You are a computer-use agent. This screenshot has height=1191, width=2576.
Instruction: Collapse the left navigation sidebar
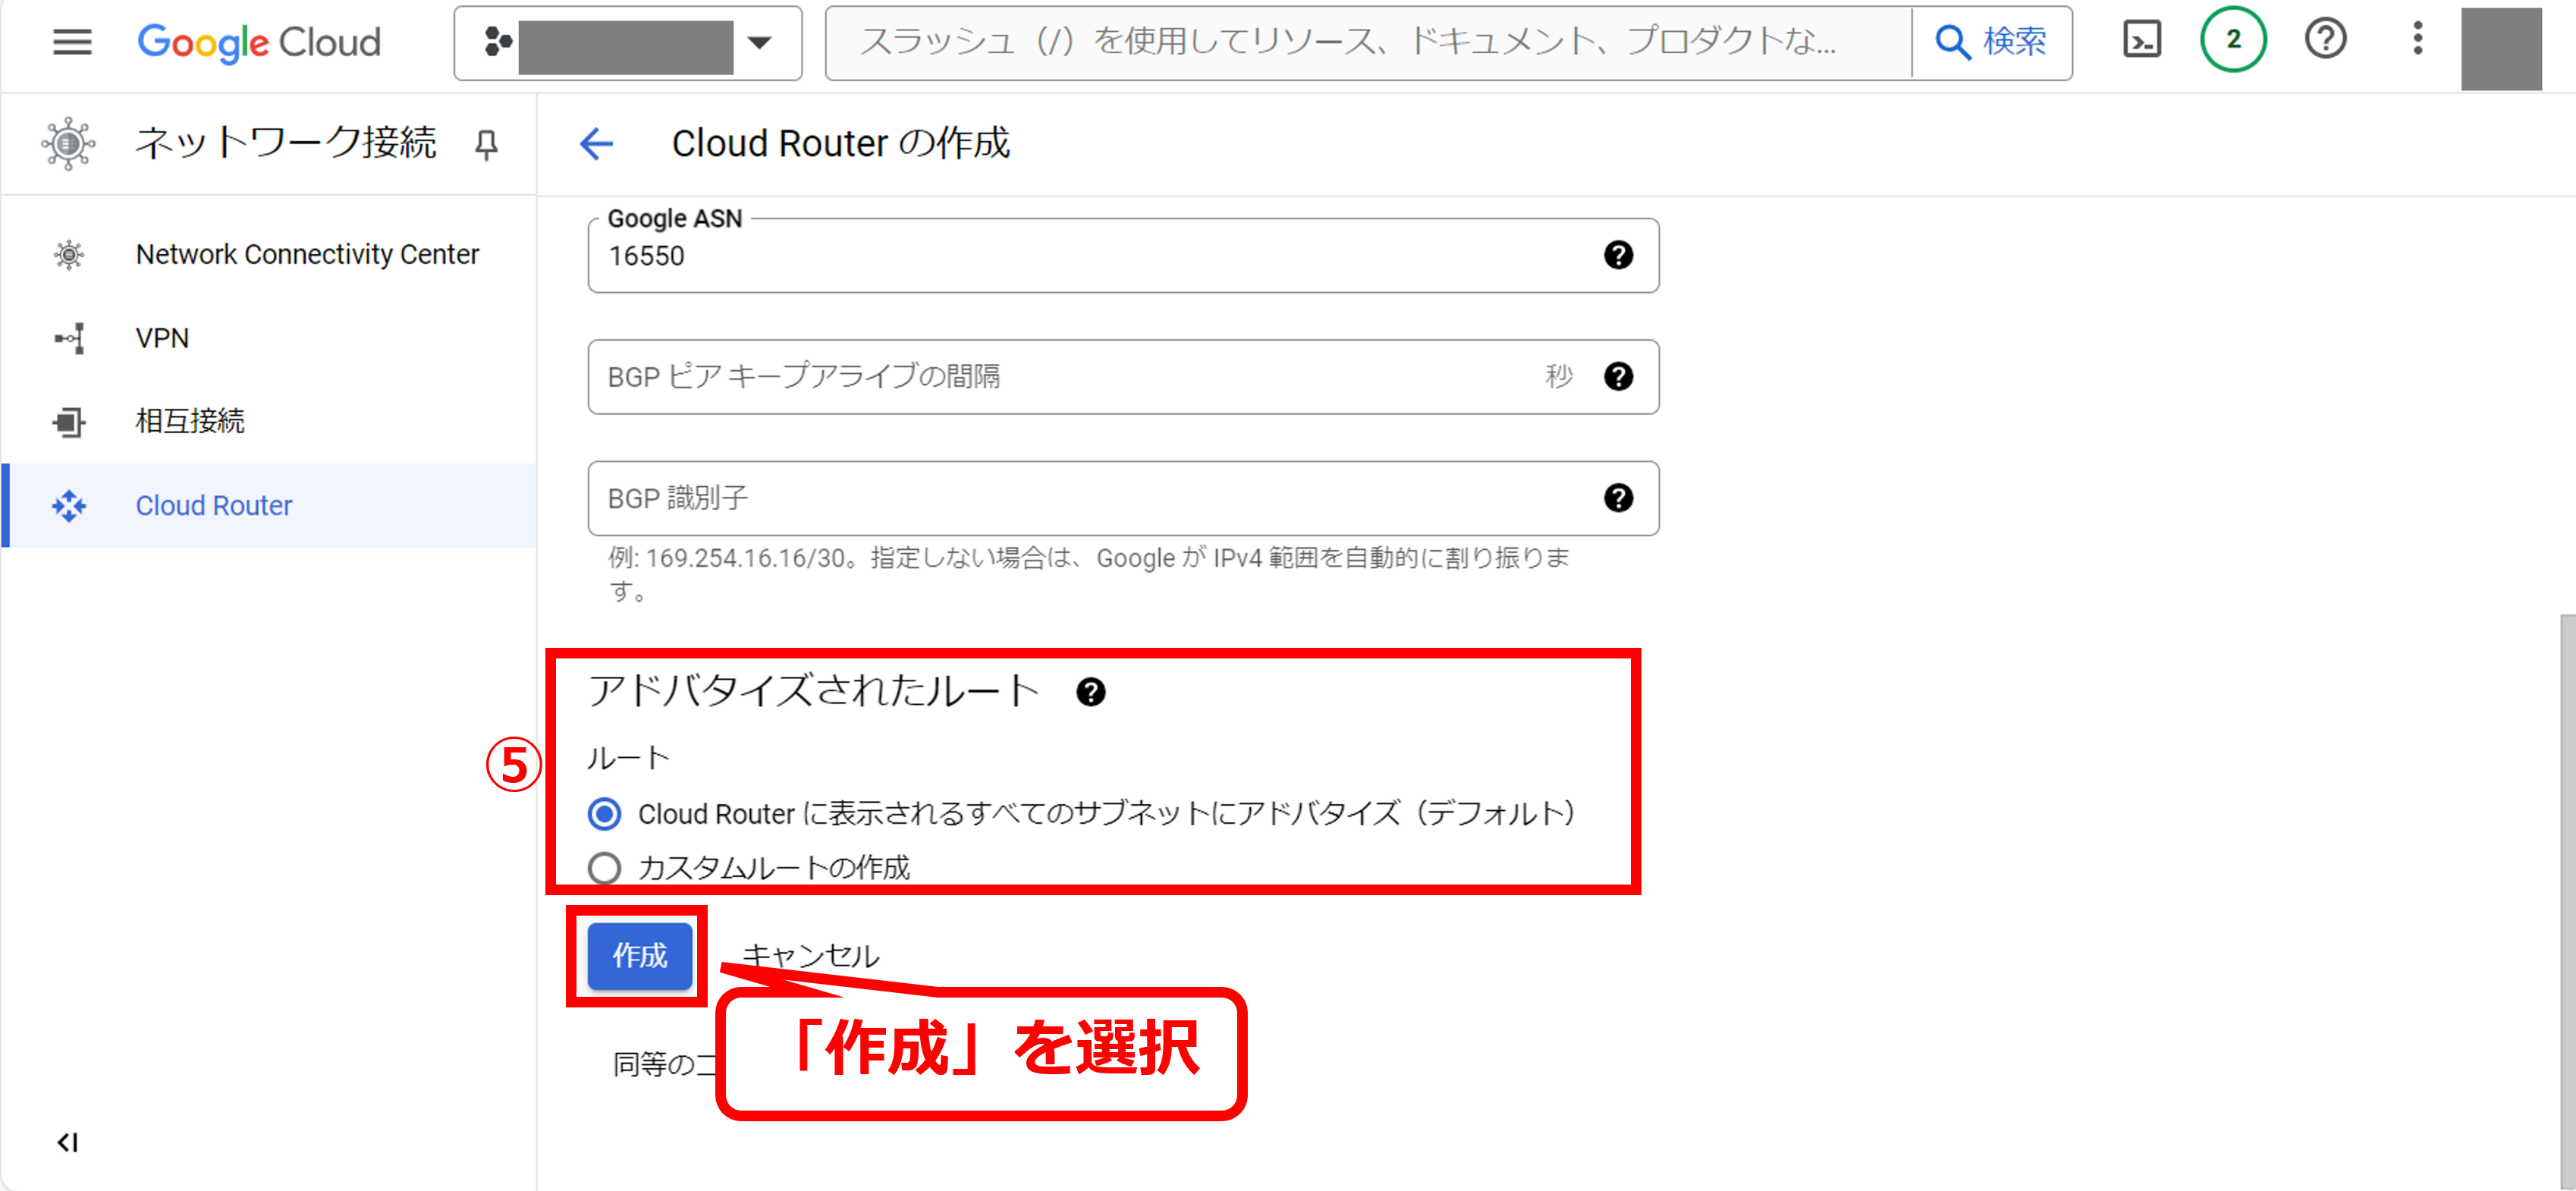click(x=67, y=1142)
